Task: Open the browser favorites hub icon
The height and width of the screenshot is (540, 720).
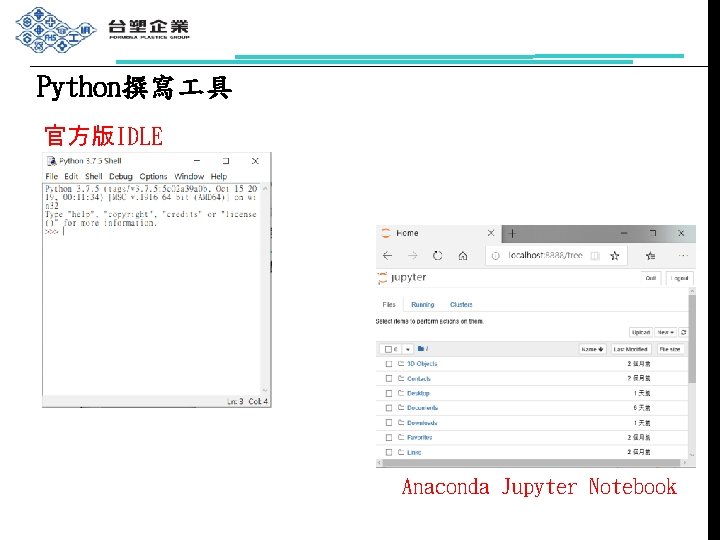Action: tap(650, 256)
